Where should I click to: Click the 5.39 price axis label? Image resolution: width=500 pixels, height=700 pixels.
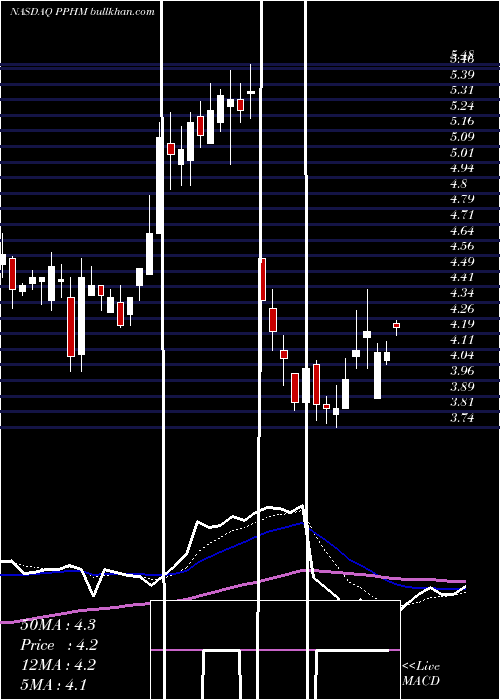click(462, 75)
